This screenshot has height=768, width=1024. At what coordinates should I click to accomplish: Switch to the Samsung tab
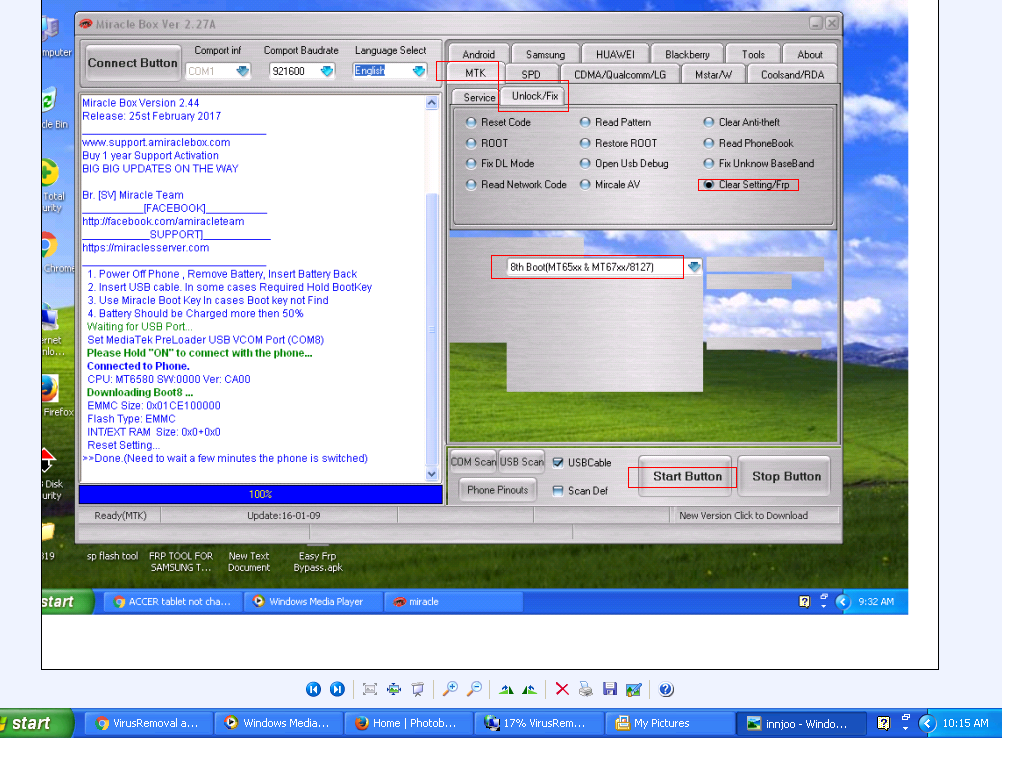pyautogui.click(x=545, y=54)
